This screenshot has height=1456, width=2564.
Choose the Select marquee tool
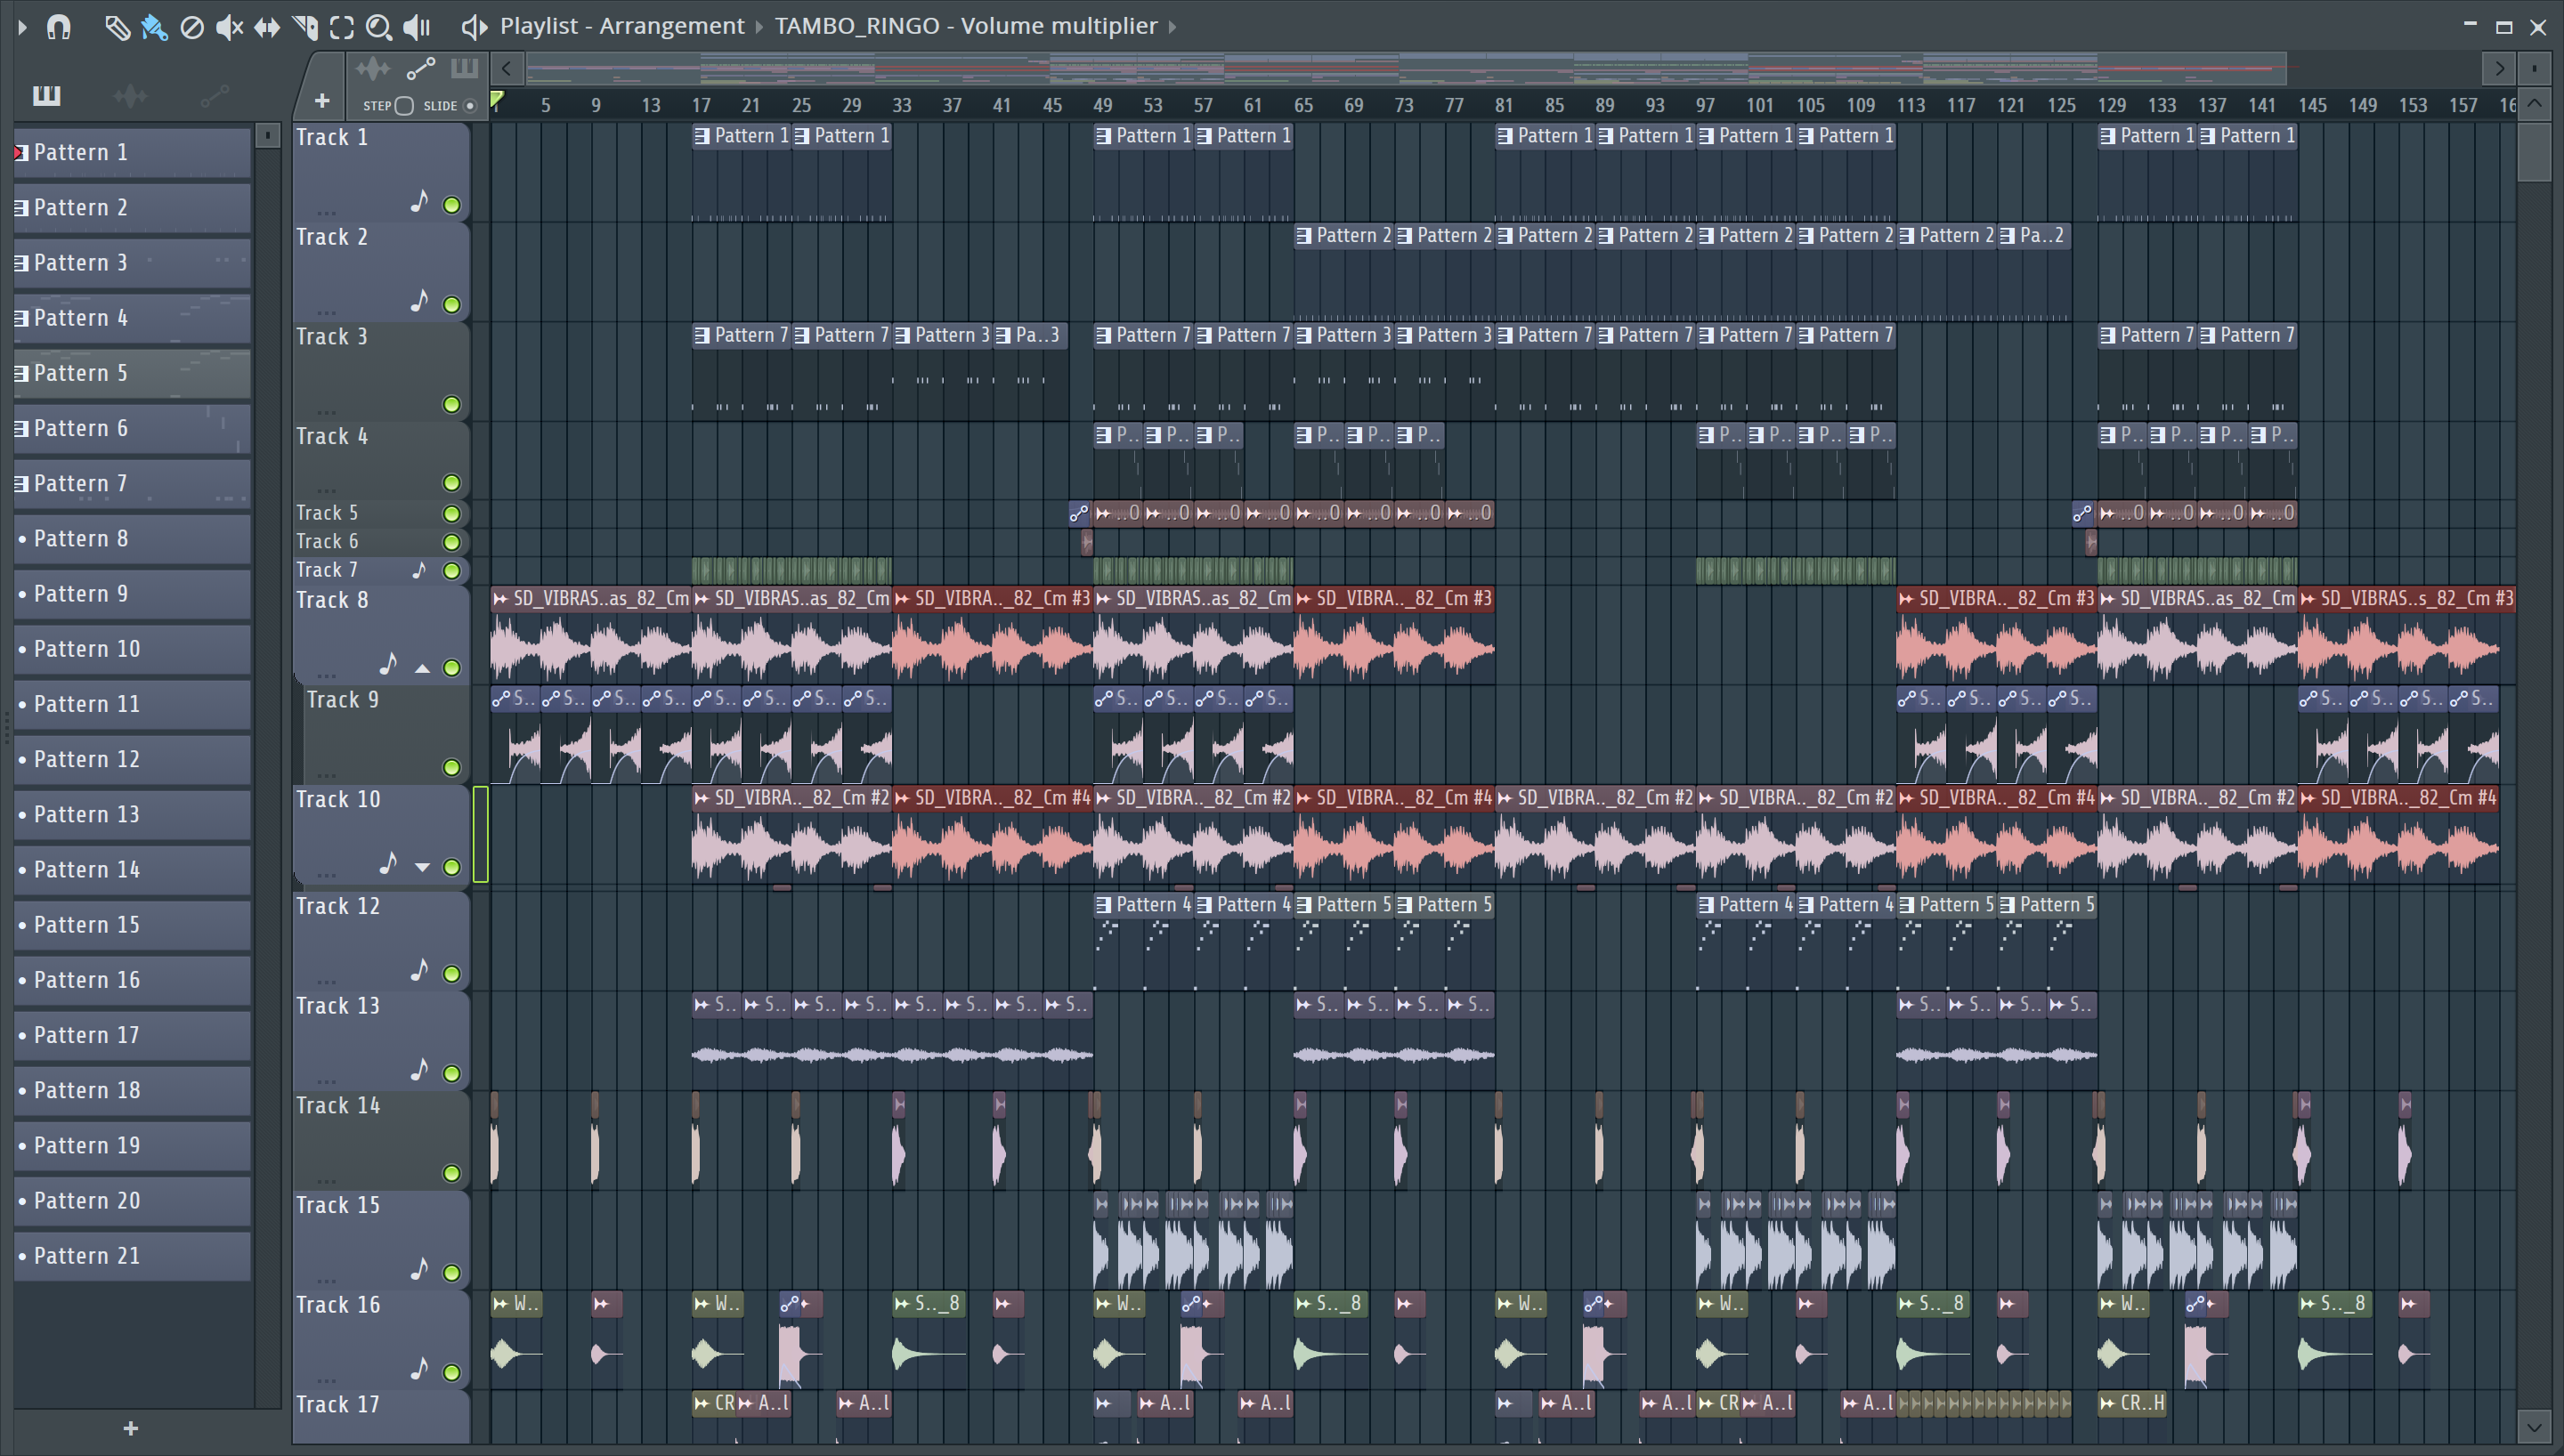point(342,27)
